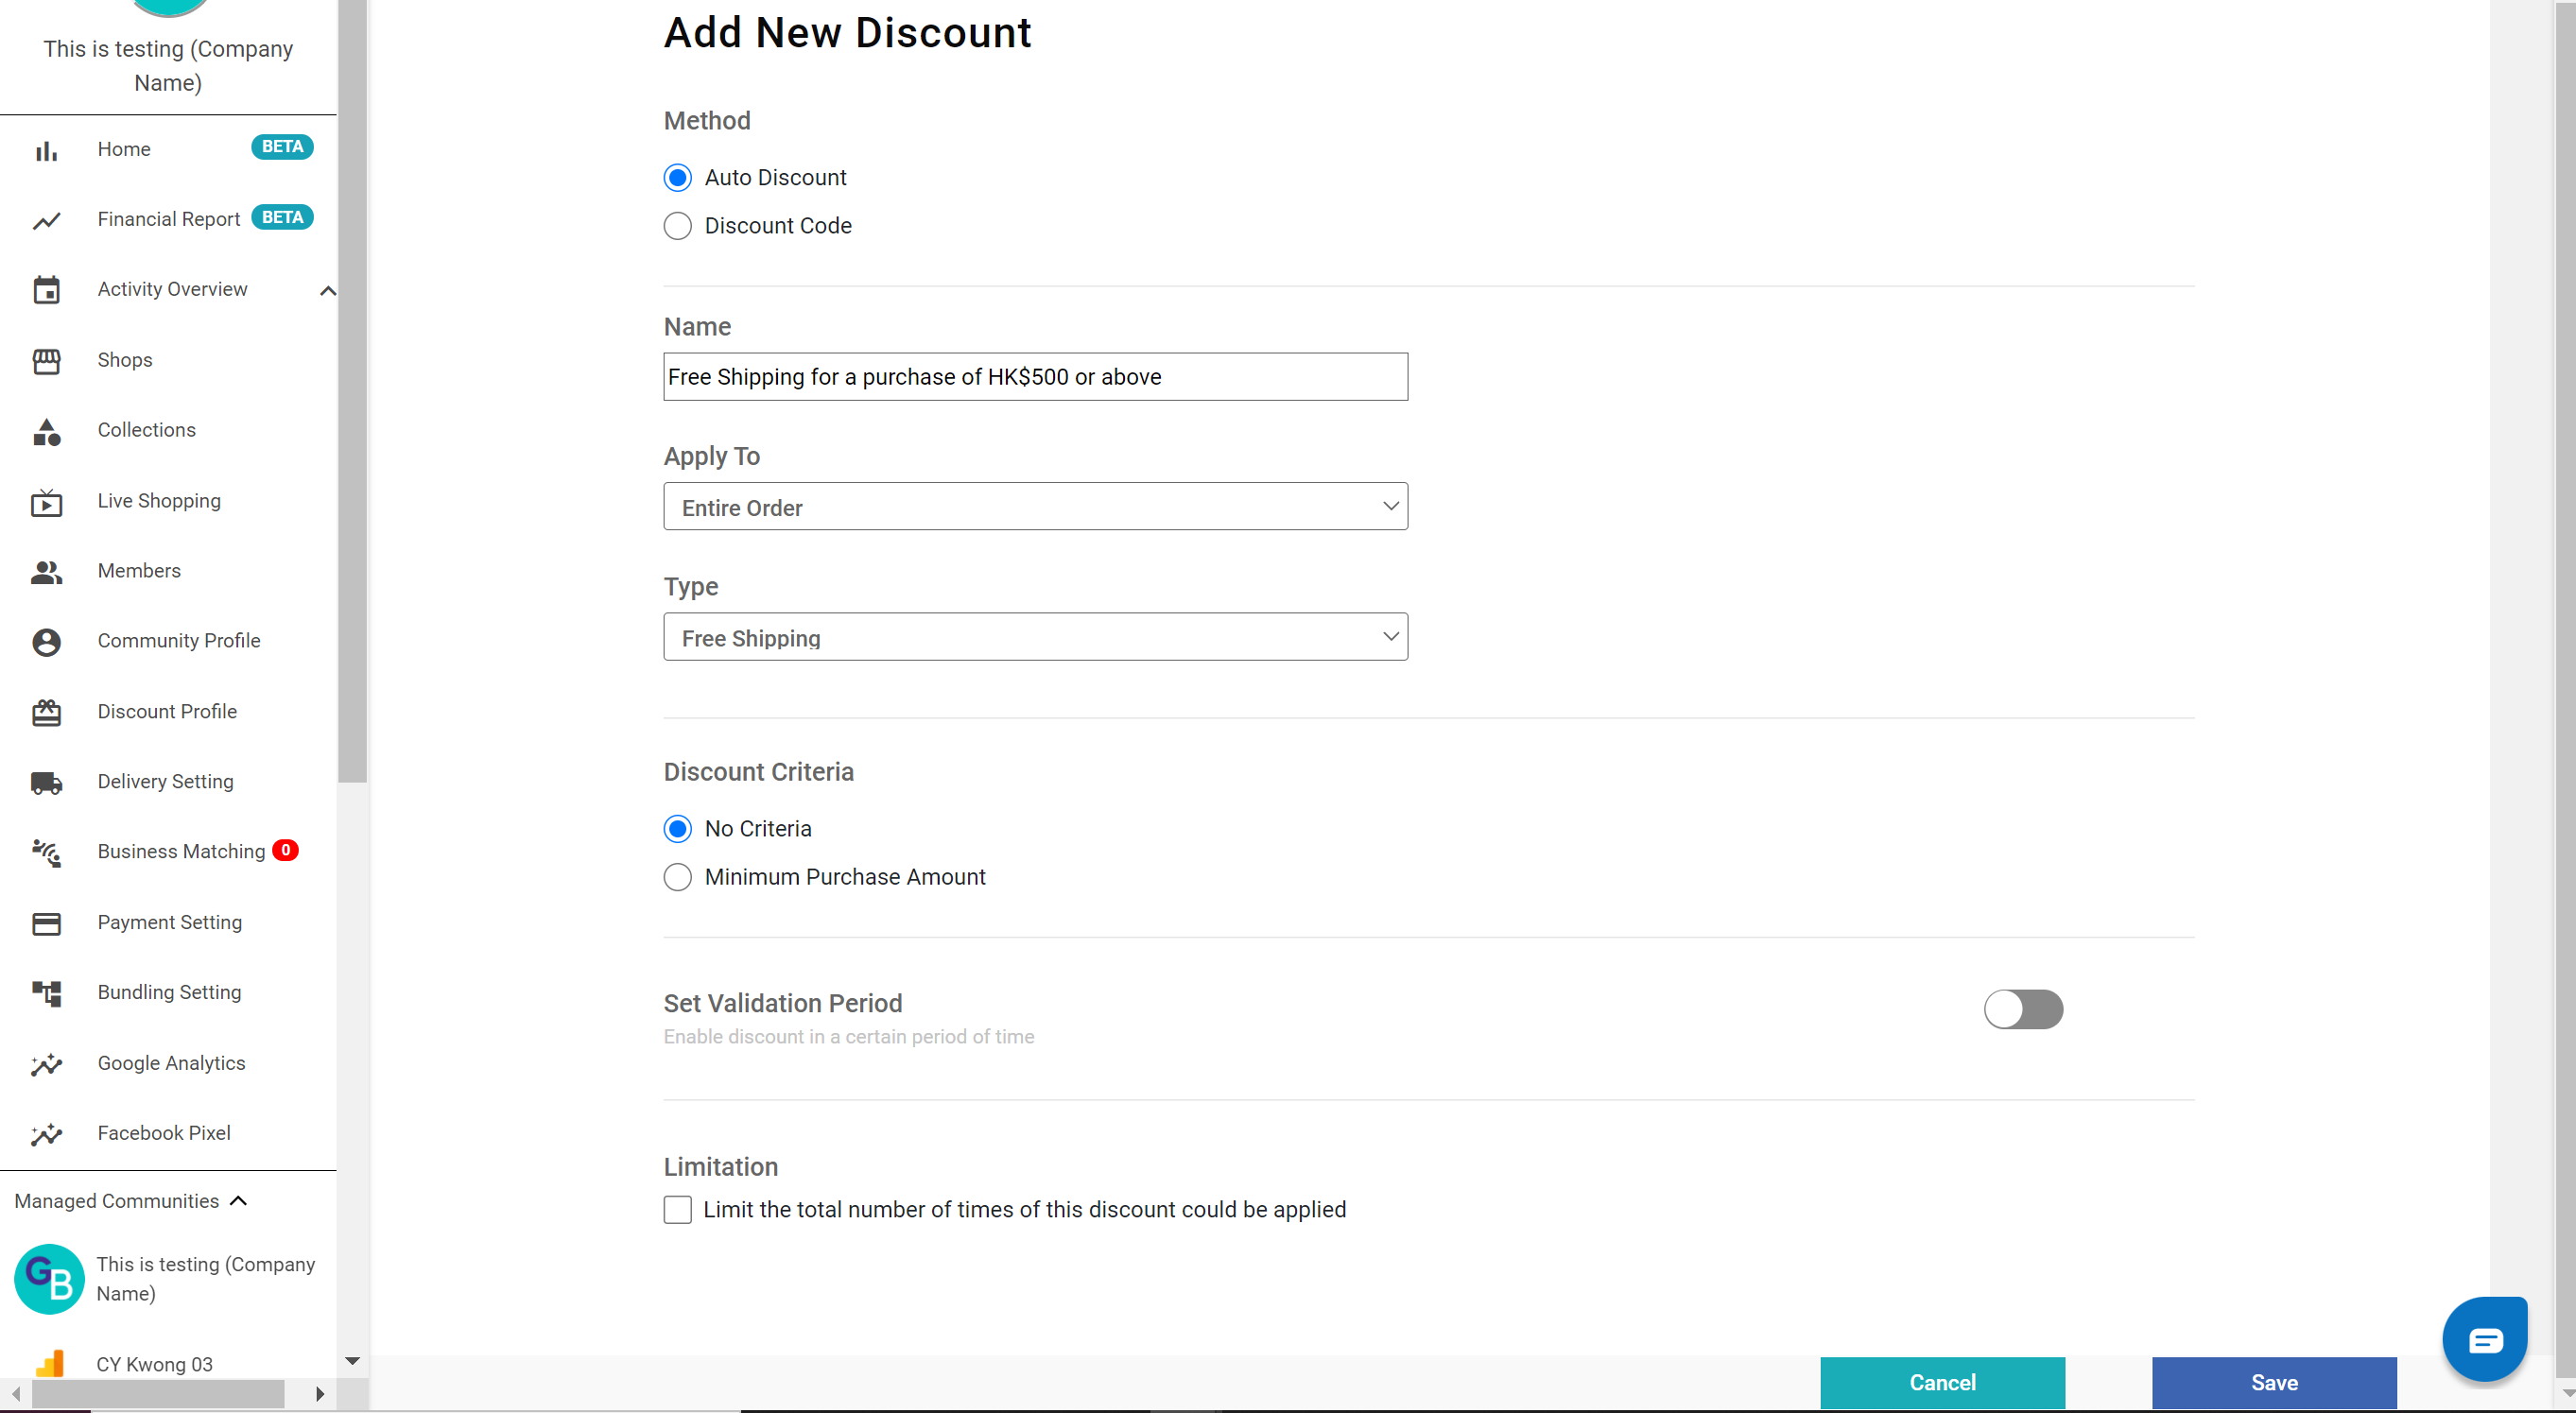Viewport: 2576px width, 1413px height.
Task: Click the Bundling Setting icon
Action: [46, 993]
